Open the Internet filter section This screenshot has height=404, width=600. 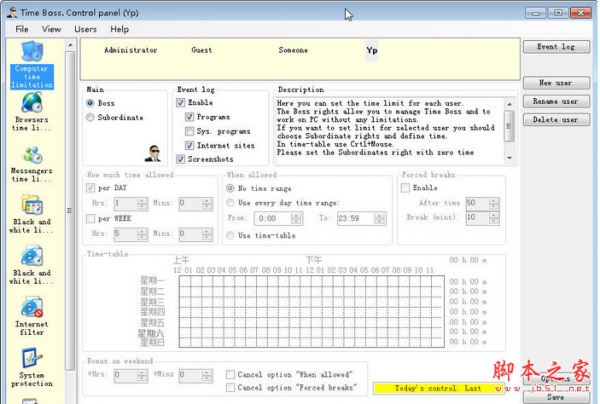coord(32,316)
